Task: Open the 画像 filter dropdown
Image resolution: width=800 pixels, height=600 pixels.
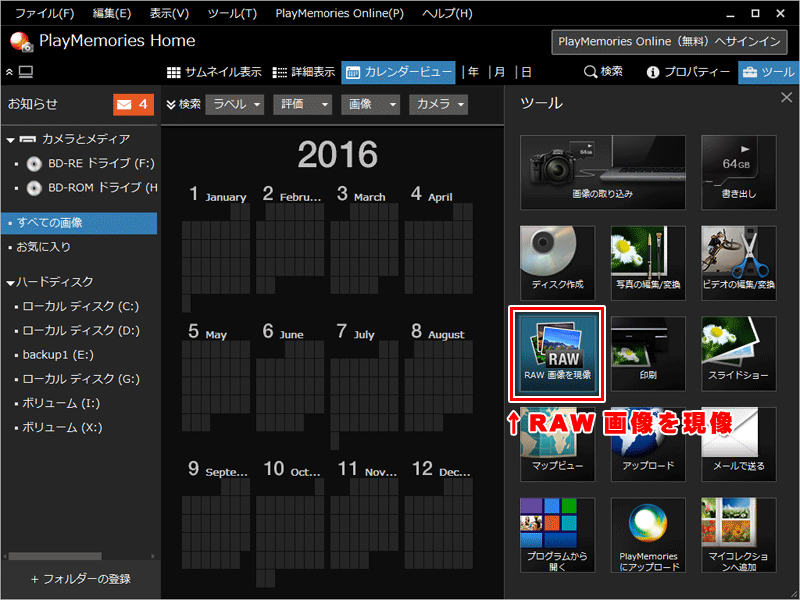Action: click(x=370, y=105)
